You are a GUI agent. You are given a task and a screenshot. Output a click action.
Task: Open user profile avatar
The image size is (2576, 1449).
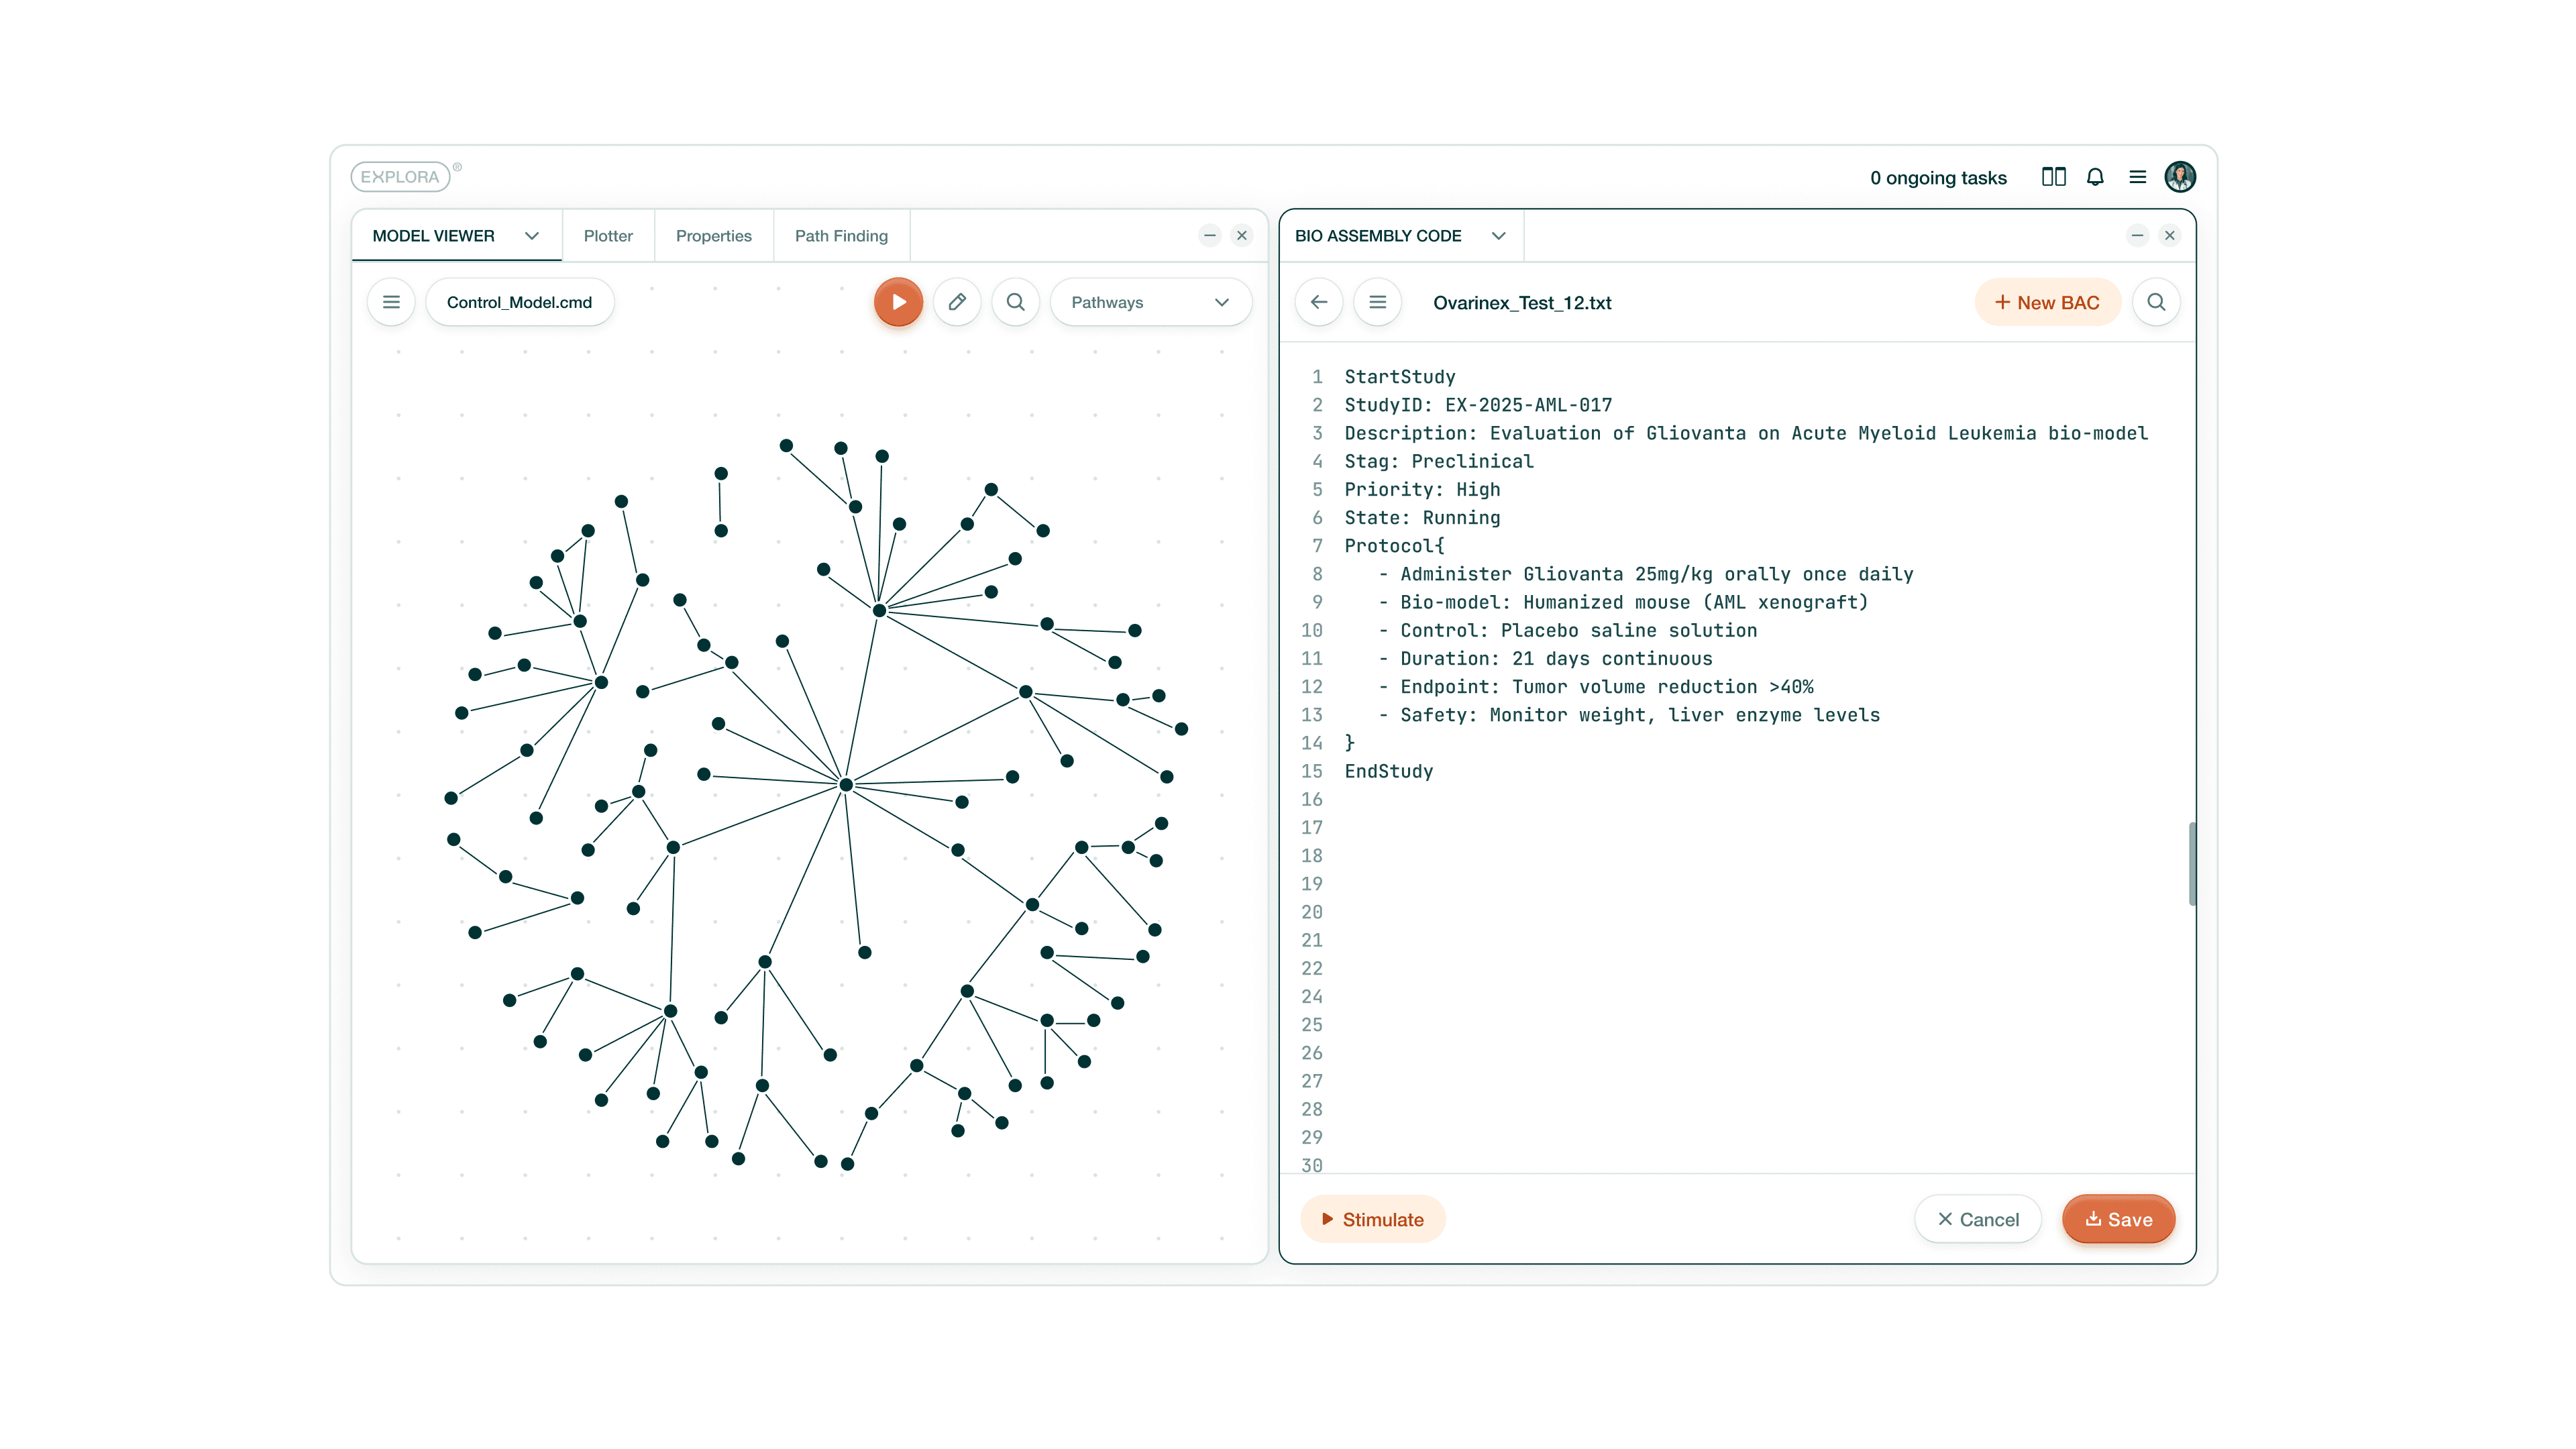pyautogui.click(x=2179, y=177)
